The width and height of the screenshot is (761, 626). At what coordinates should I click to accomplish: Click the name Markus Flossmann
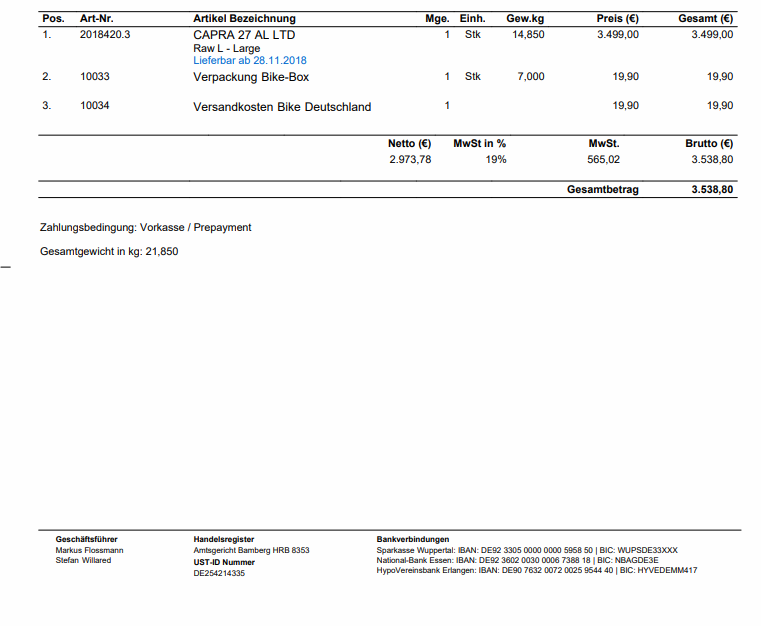coord(90,550)
